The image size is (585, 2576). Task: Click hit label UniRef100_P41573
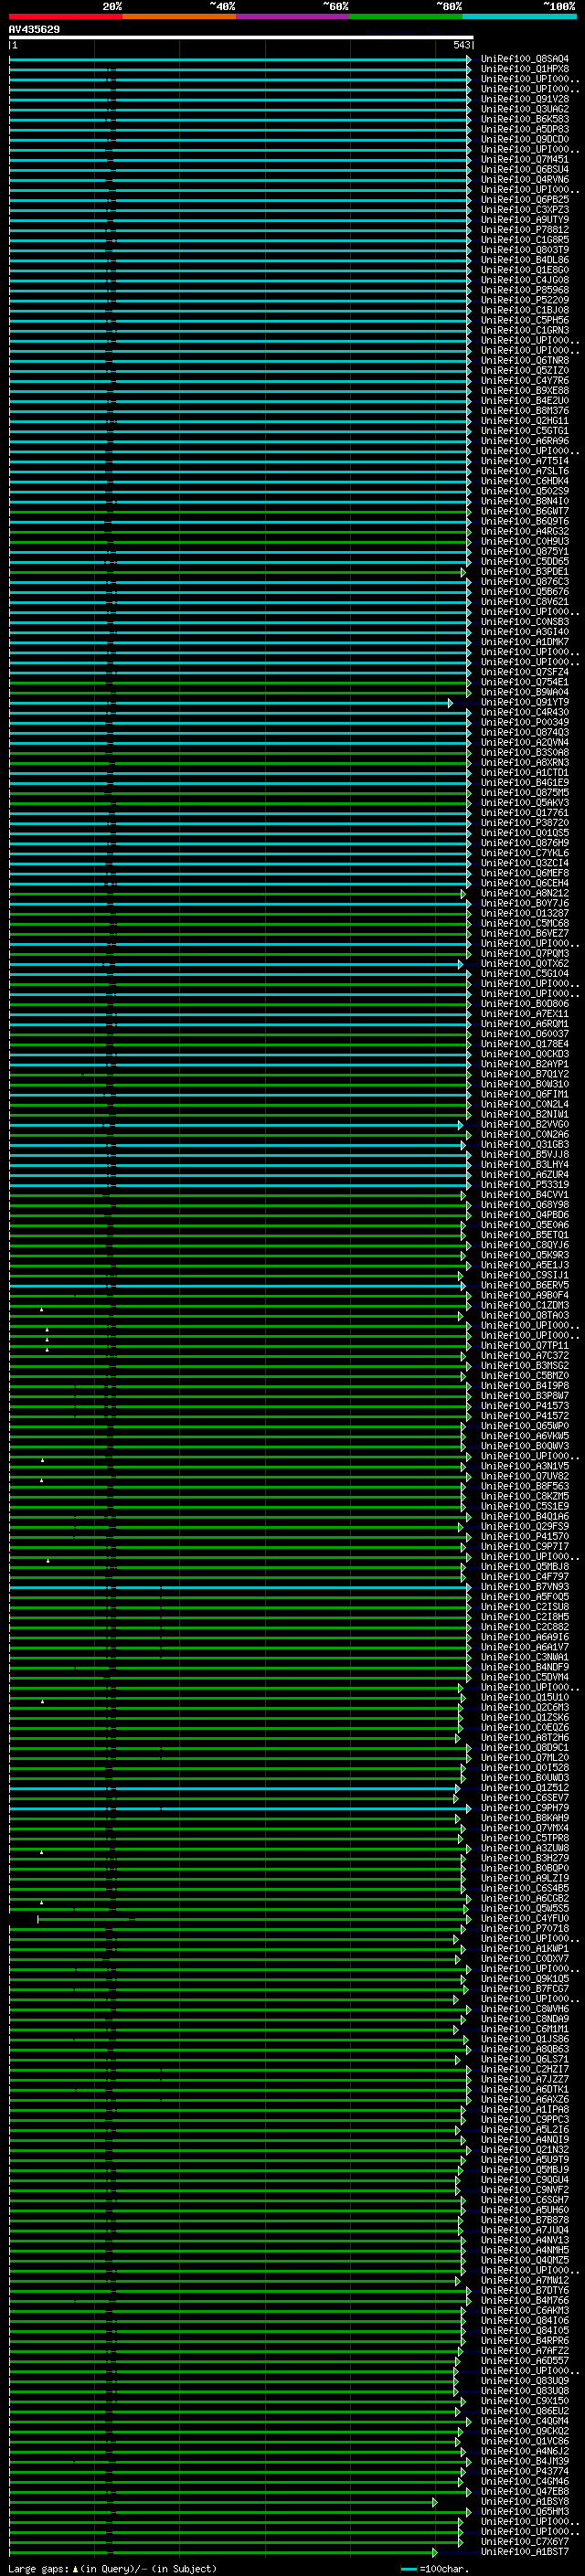tap(525, 1406)
